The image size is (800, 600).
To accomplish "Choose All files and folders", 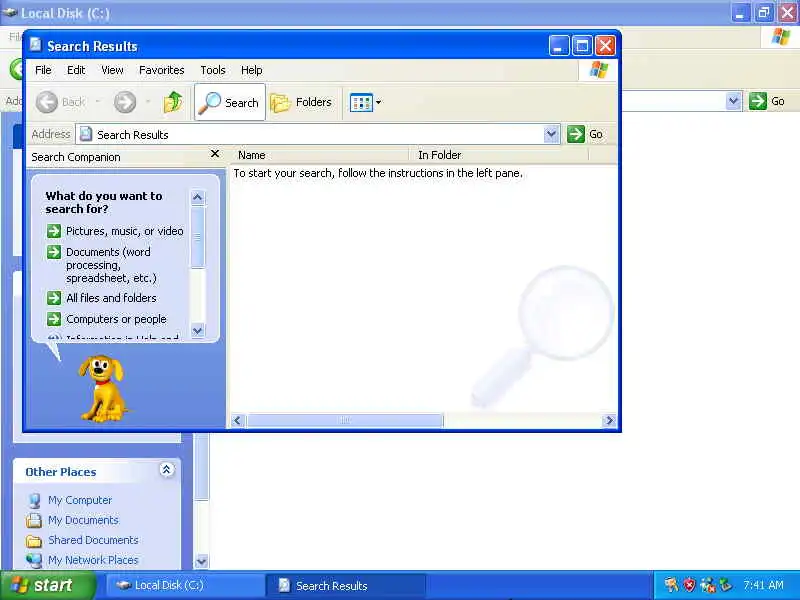I will [111, 298].
